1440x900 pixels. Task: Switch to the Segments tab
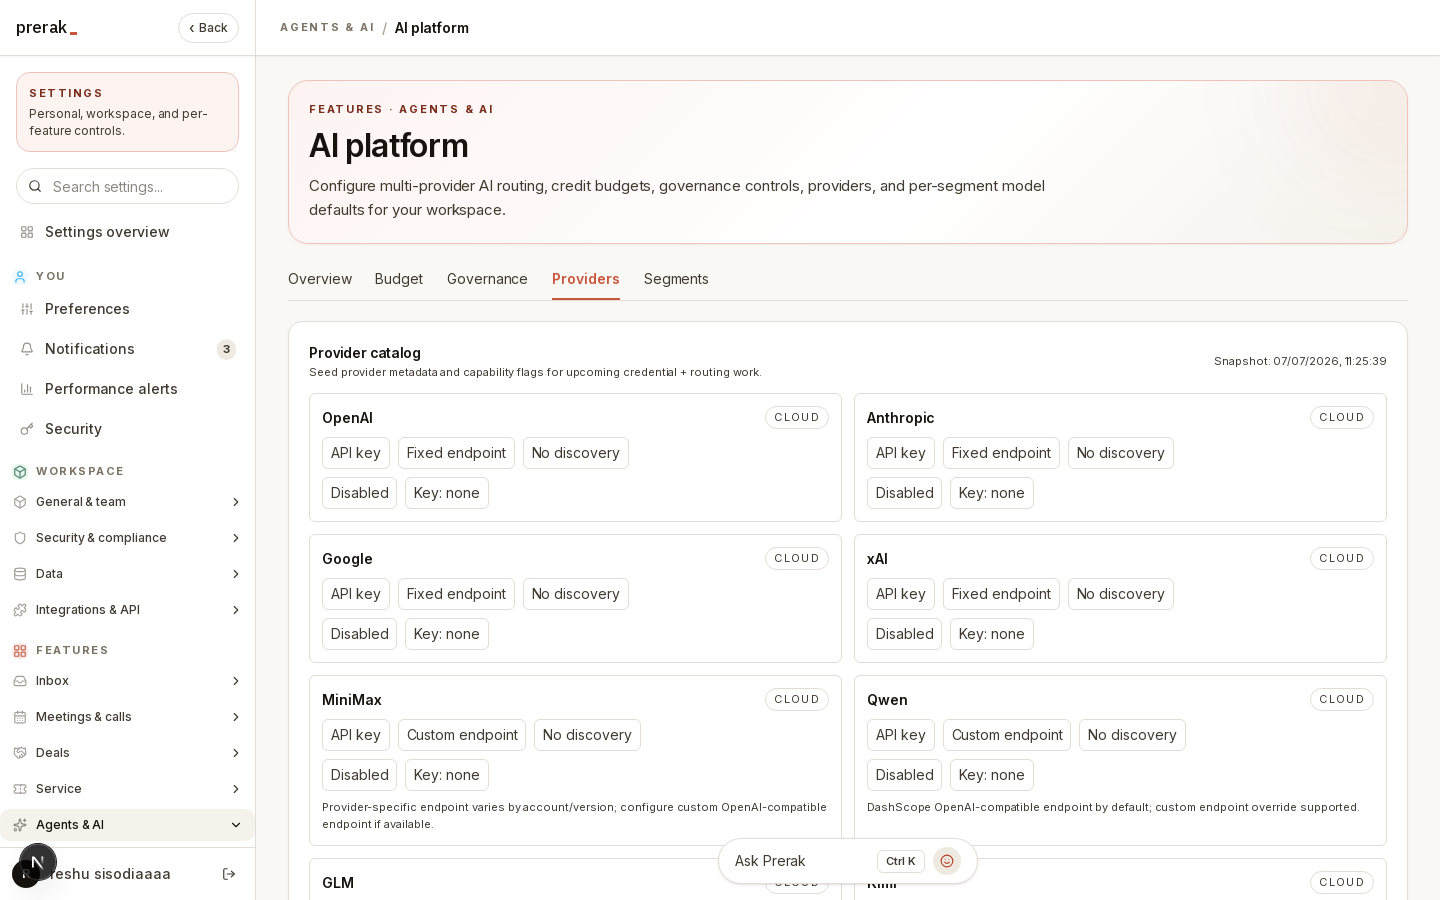point(676,279)
